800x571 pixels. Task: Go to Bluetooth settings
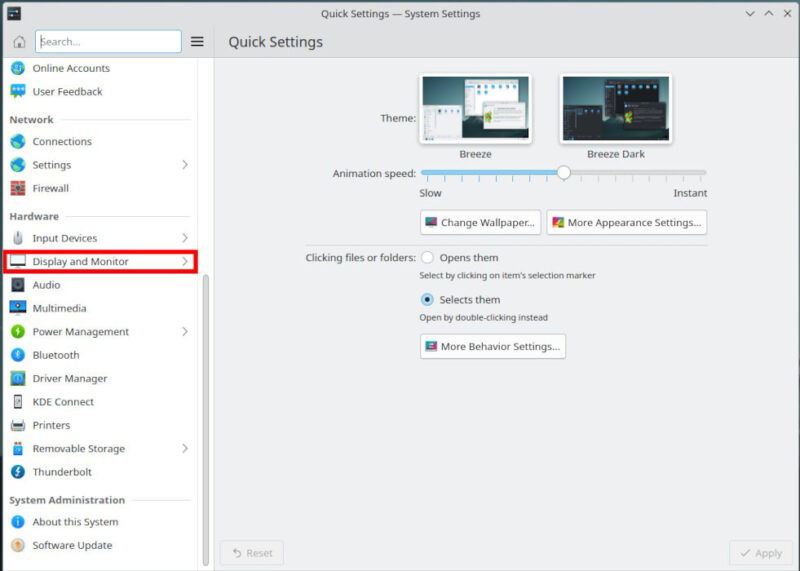coord(100,355)
